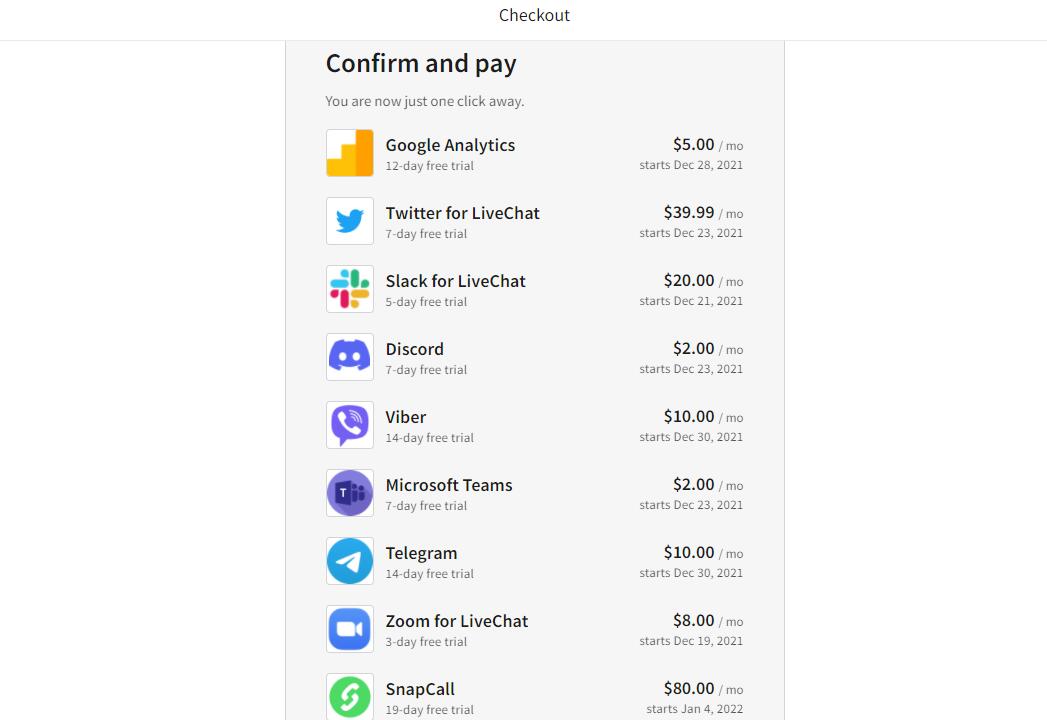This screenshot has height=720, width=1047.
Task: Click the $80.00 SnapCall price
Action: (x=688, y=689)
